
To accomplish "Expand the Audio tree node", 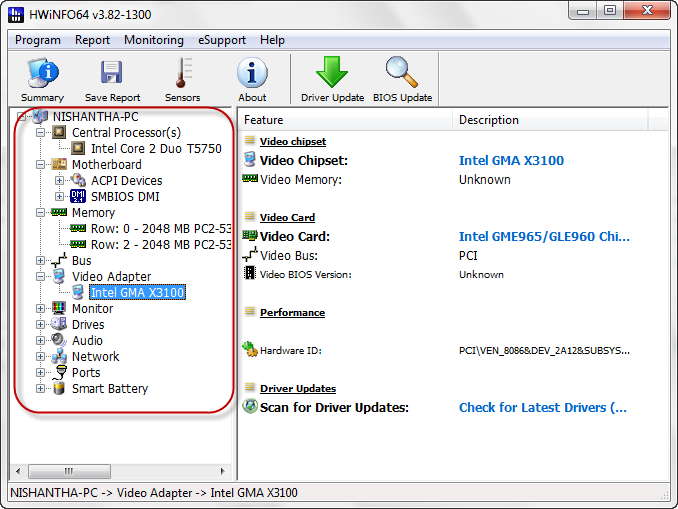I will pos(40,340).
